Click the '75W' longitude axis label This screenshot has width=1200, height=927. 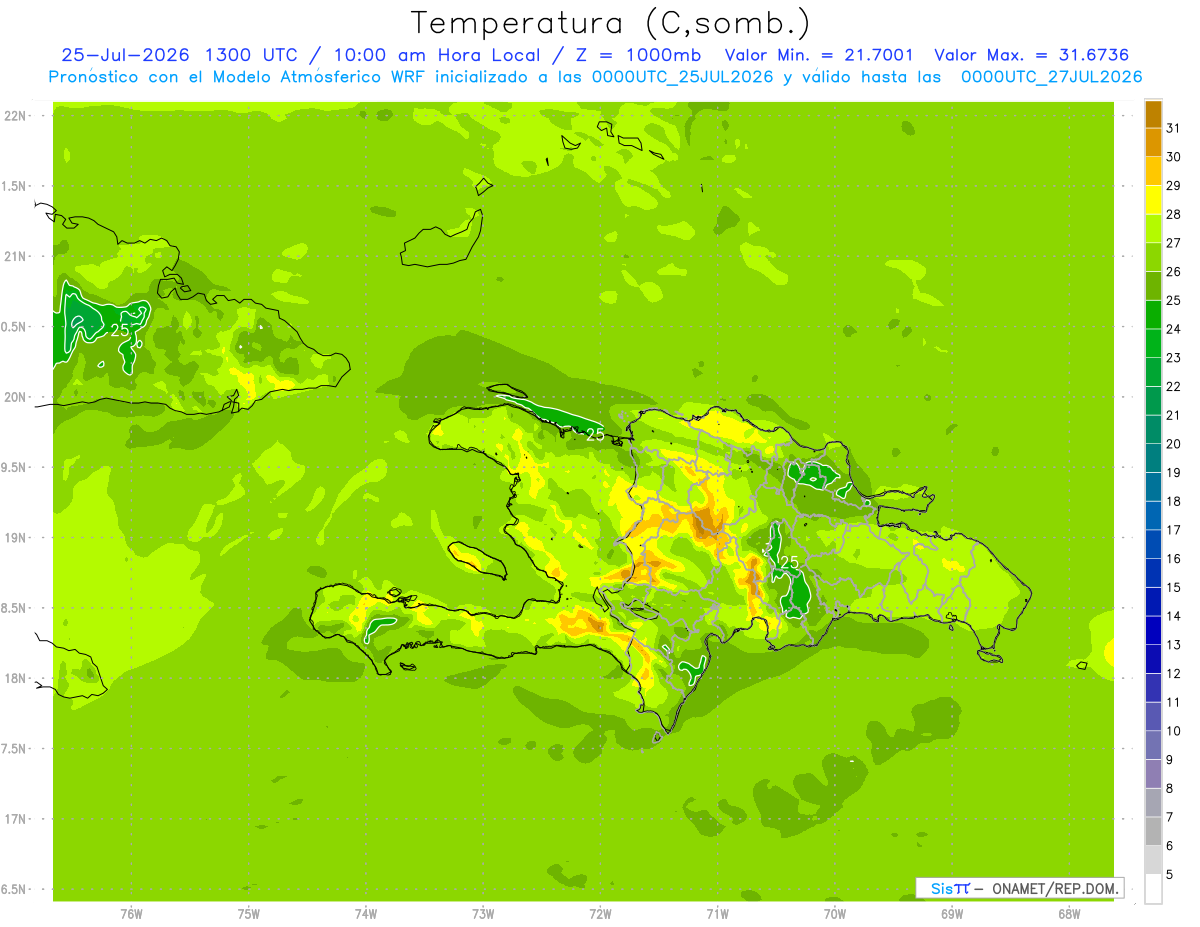tap(248, 913)
